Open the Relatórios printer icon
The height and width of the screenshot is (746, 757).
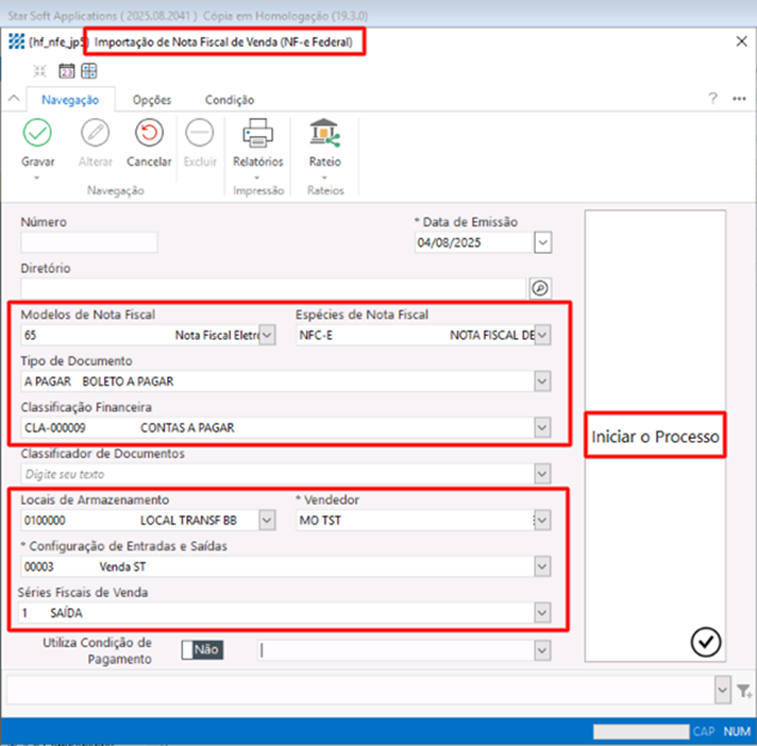pyautogui.click(x=258, y=132)
